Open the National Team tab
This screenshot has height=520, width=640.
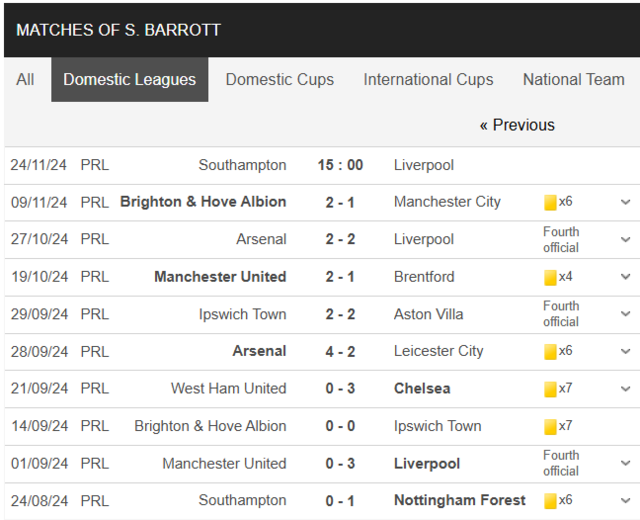(x=573, y=80)
